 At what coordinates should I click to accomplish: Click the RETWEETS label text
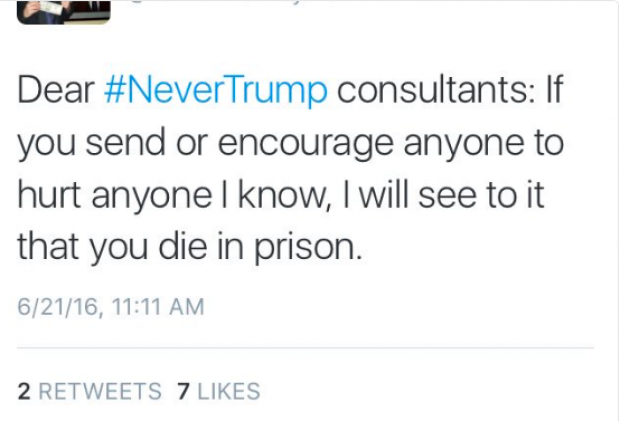click(100, 391)
